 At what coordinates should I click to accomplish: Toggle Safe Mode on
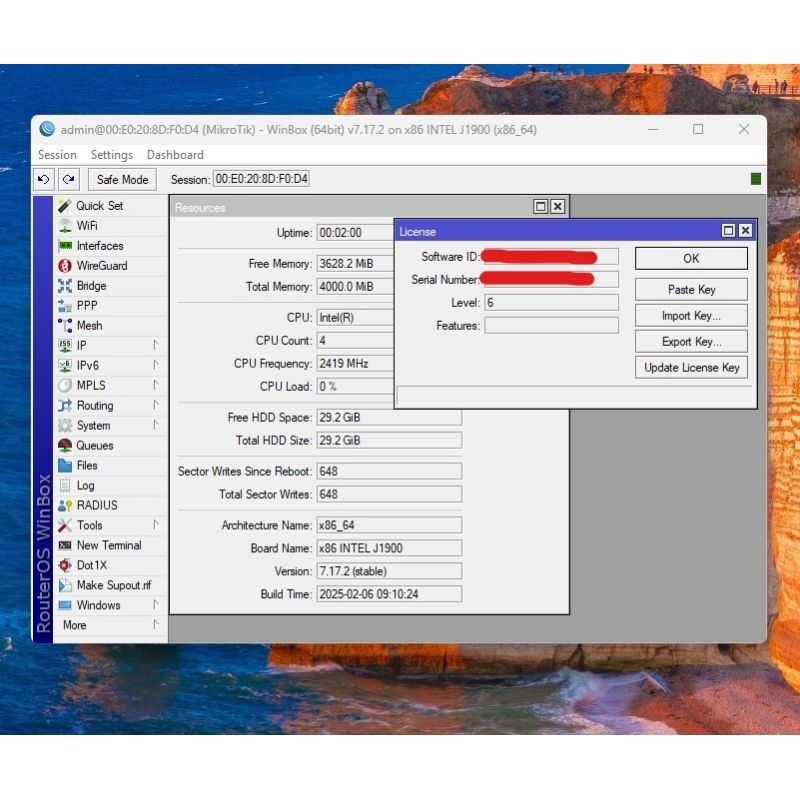click(x=122, y=179)
